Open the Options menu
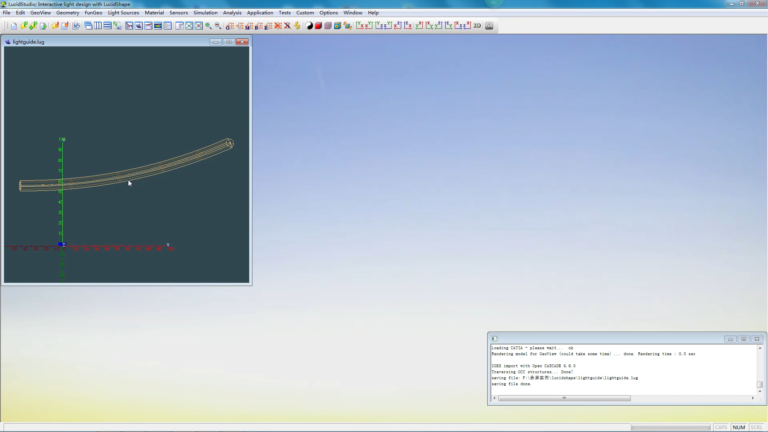 pyautogui.click(x=329, y=13)
